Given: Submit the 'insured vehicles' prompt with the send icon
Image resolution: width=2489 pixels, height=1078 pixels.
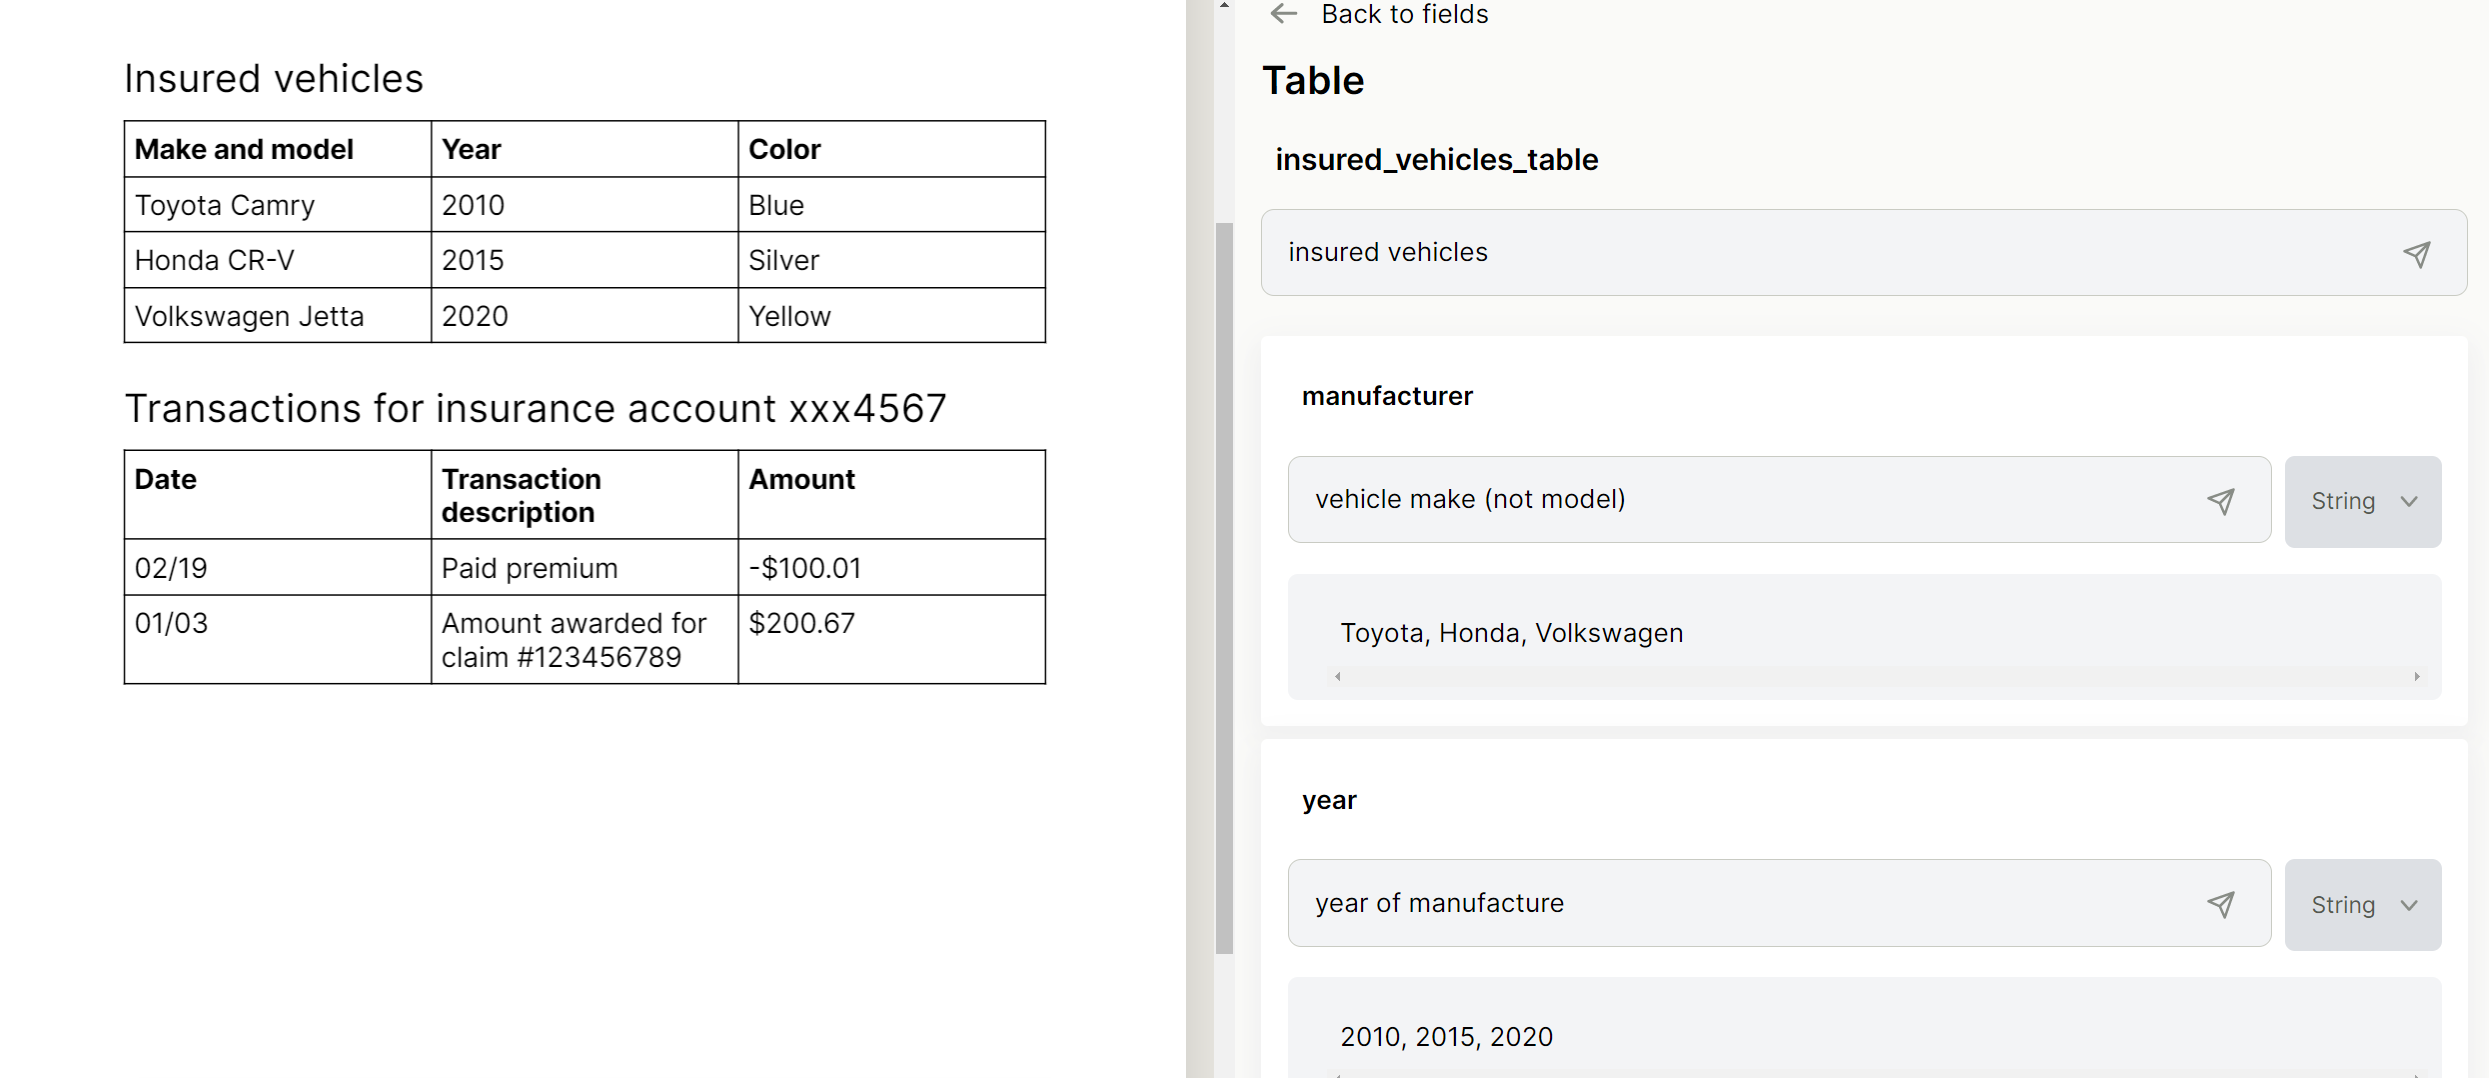Looking at the screenshot, I should point(2416,254).
